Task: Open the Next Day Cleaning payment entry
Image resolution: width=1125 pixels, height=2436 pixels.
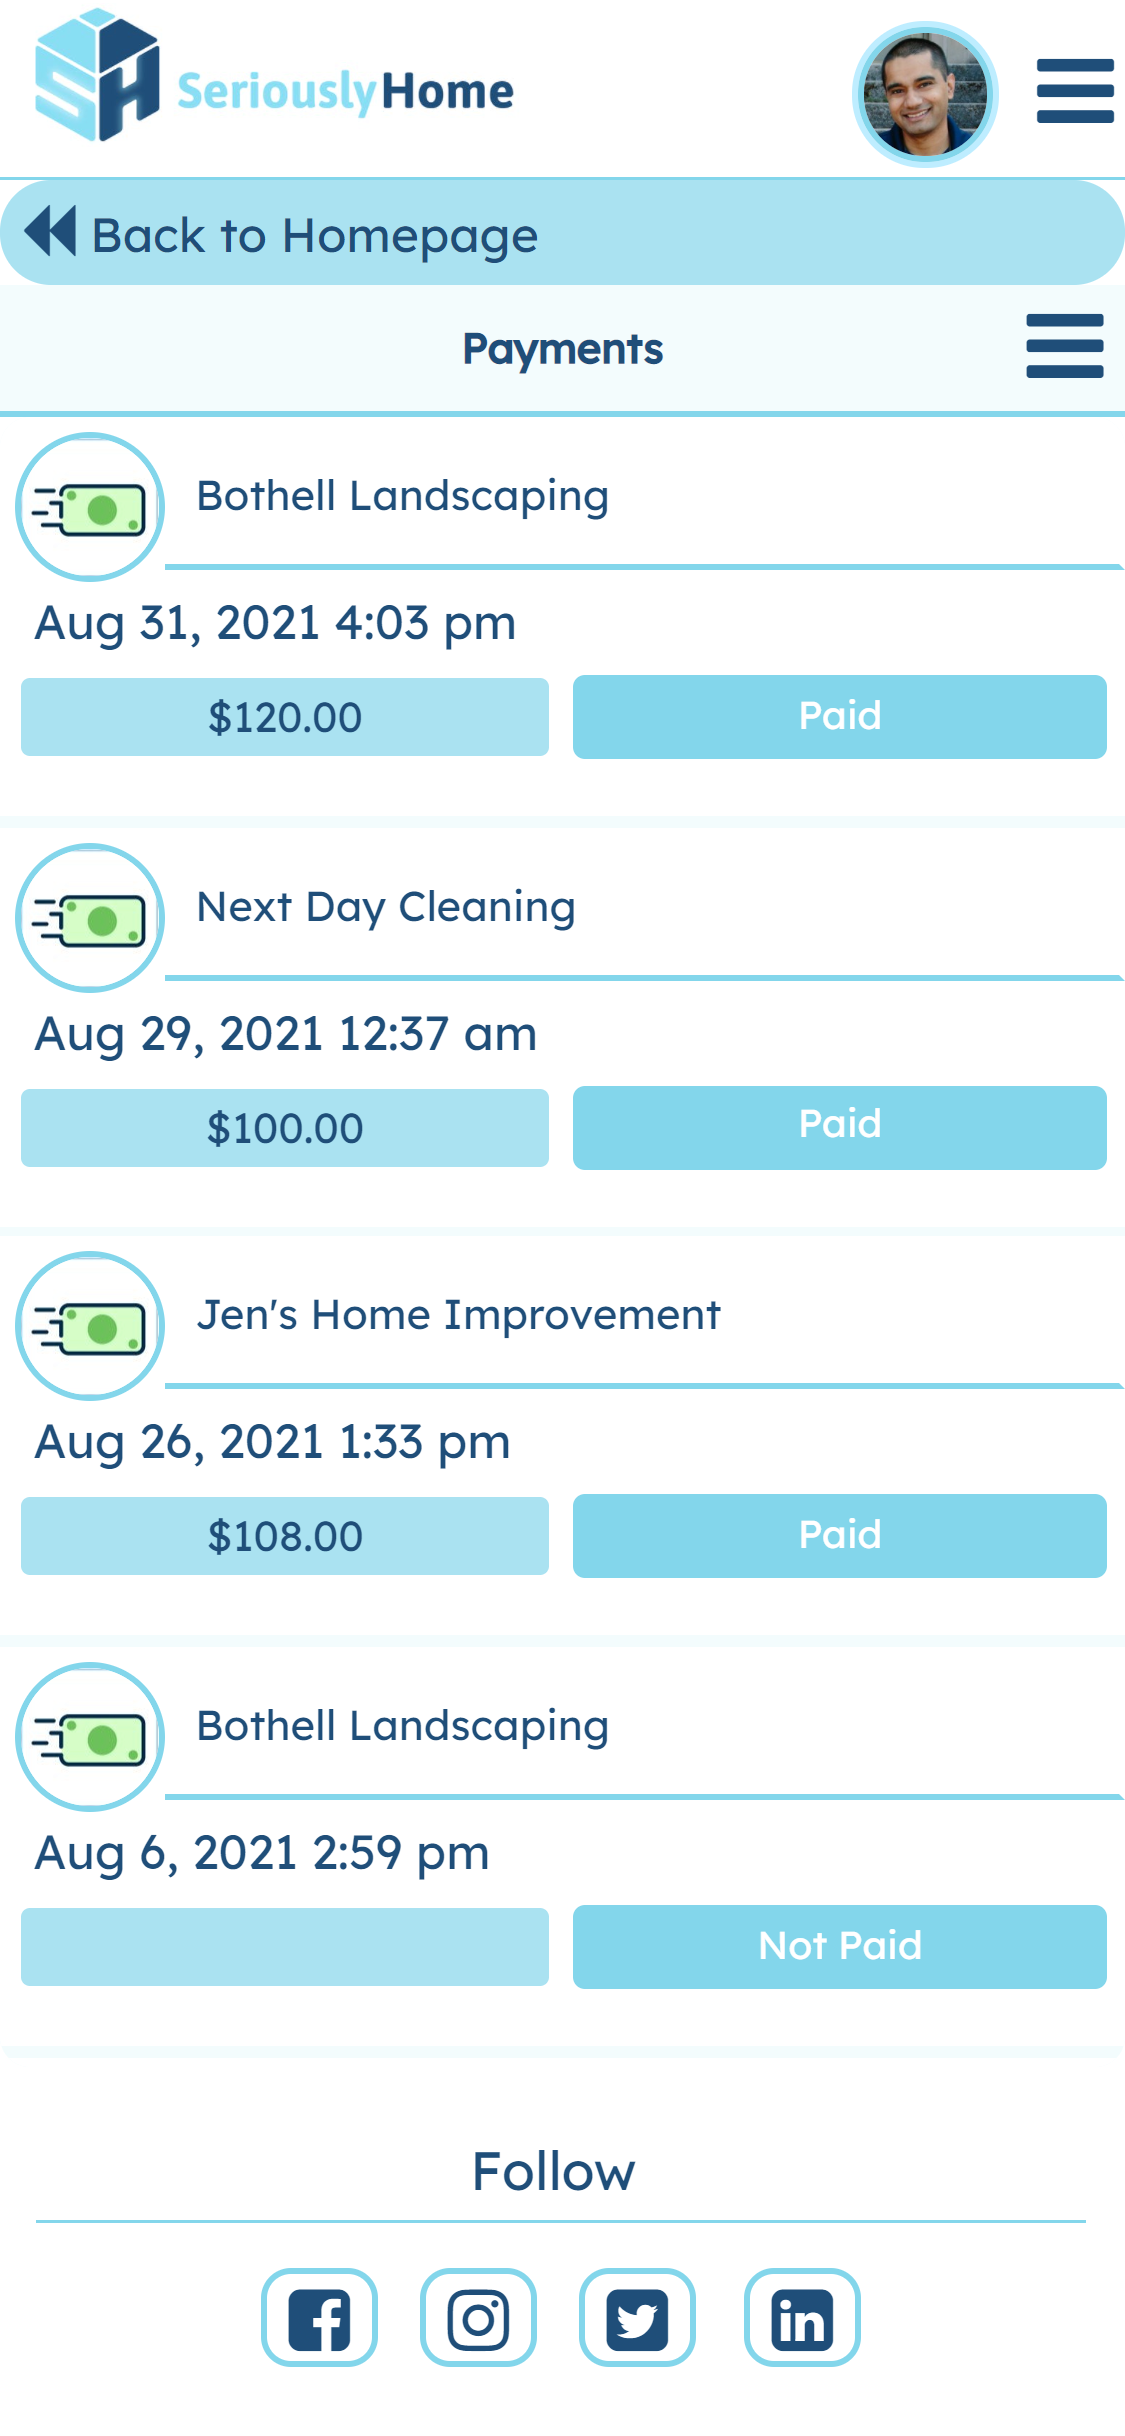Action: pos(386,907)
